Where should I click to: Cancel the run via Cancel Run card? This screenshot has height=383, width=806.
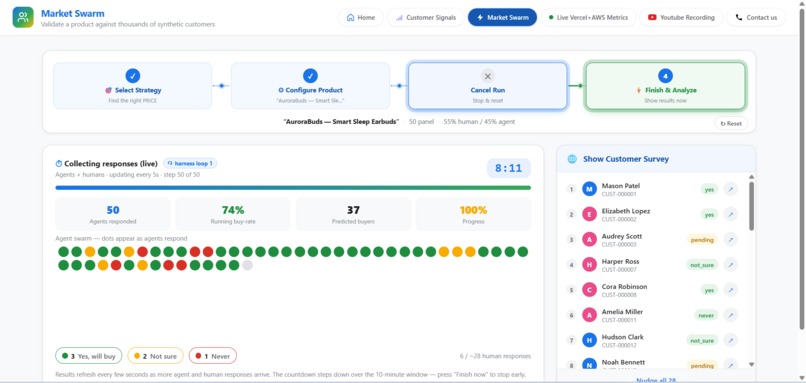(488, 86)
